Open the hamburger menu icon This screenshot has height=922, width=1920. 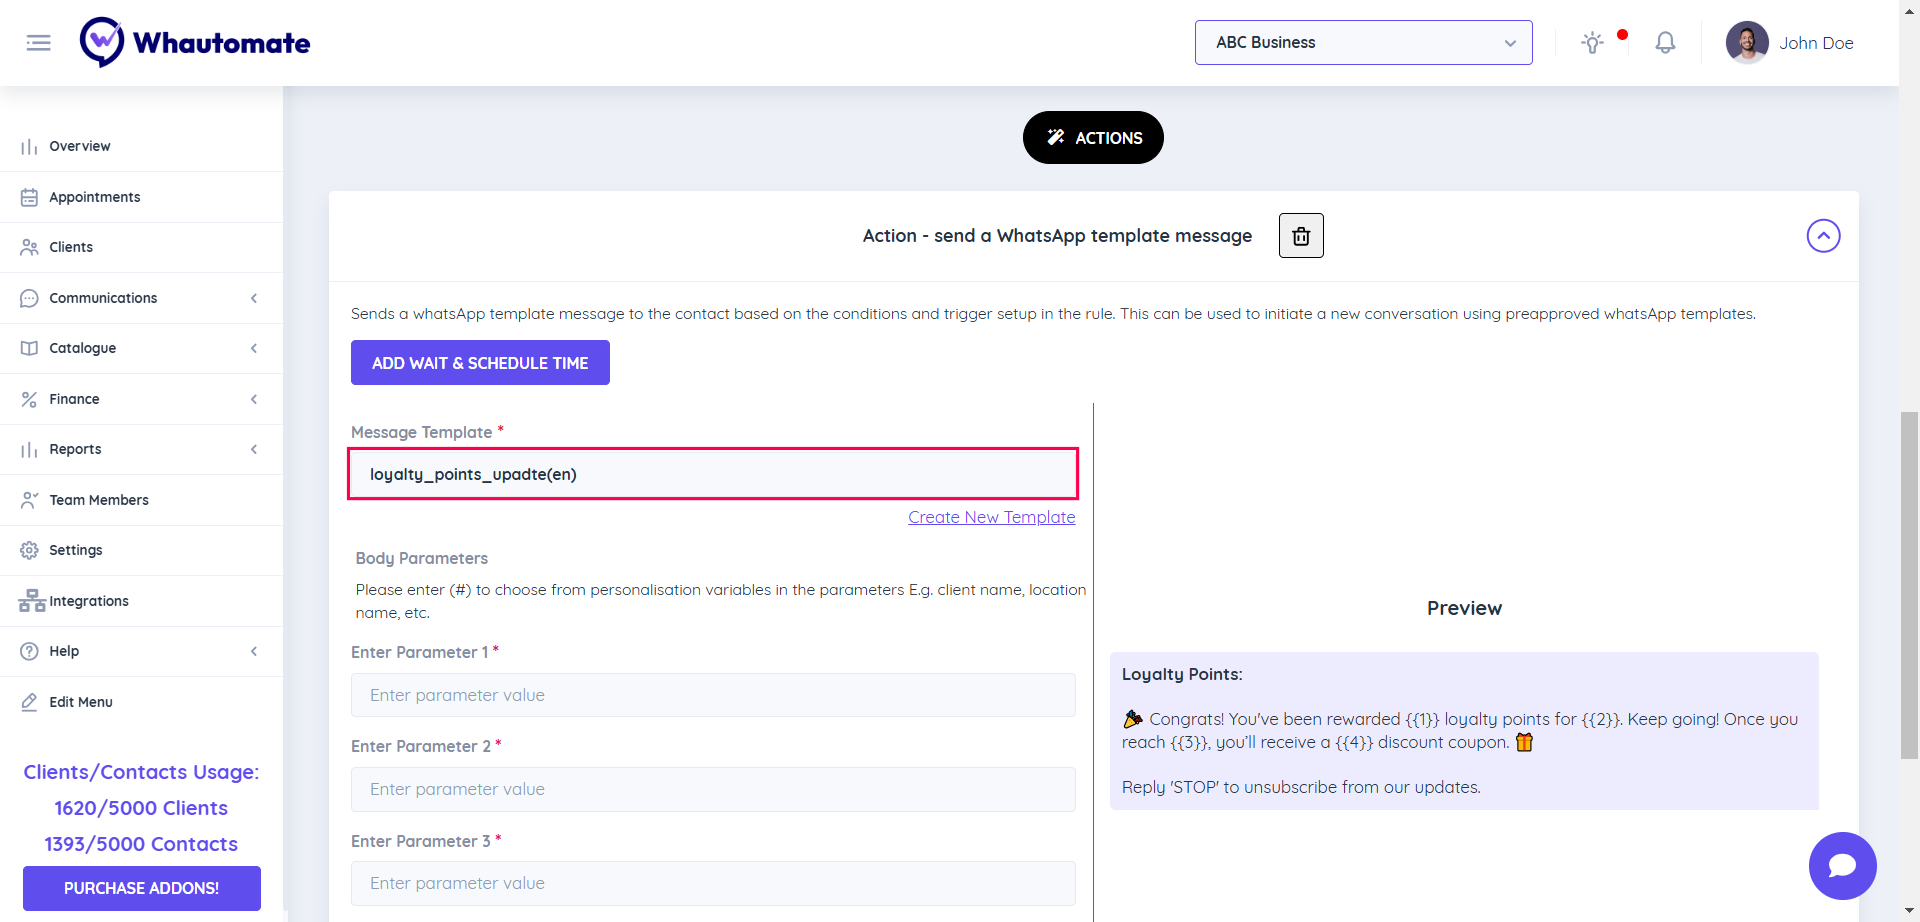(38, 43)
